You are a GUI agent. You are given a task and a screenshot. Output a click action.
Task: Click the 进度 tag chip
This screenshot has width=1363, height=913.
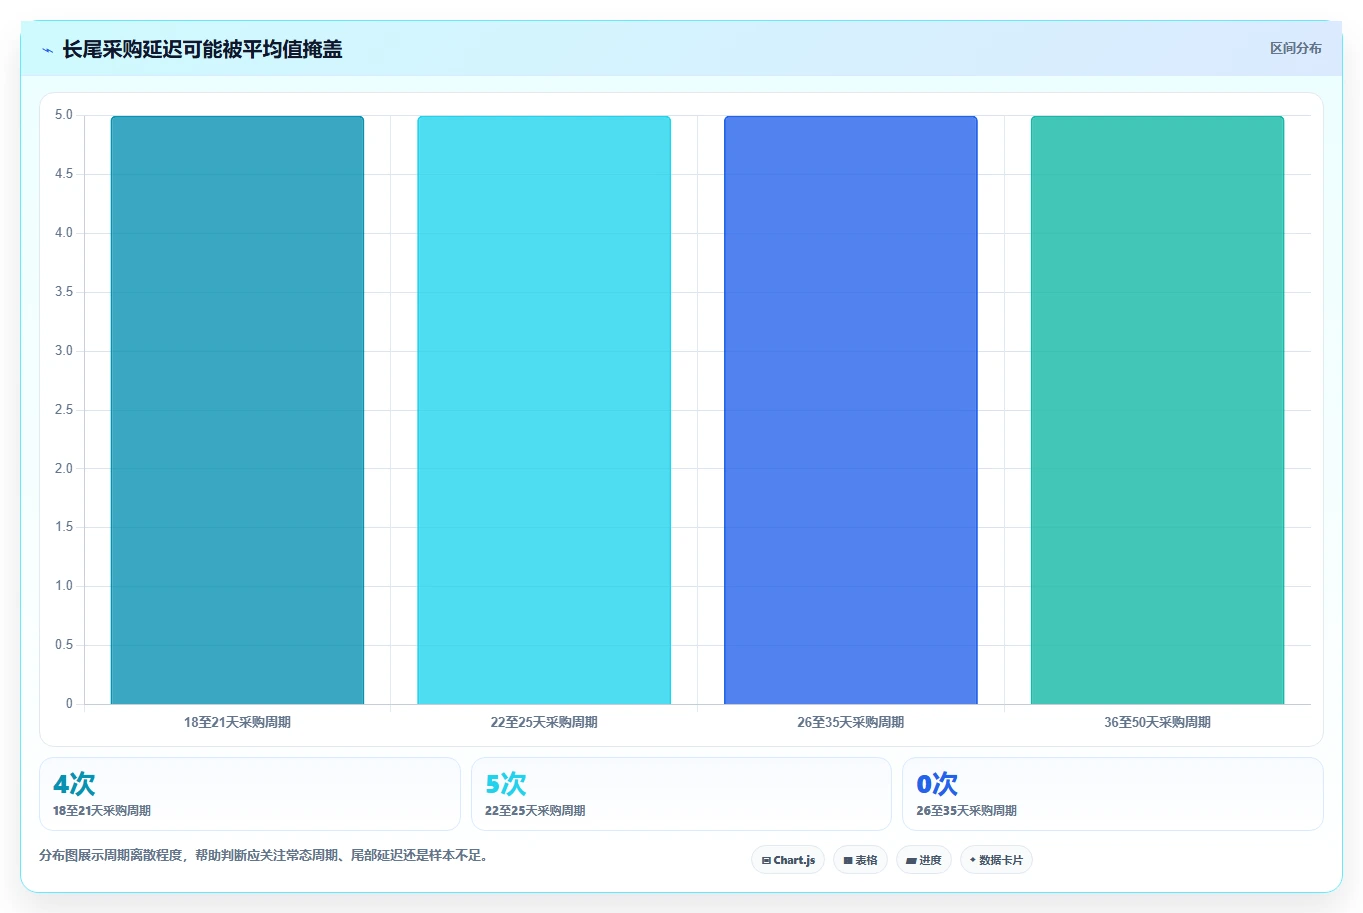point(924,860)
